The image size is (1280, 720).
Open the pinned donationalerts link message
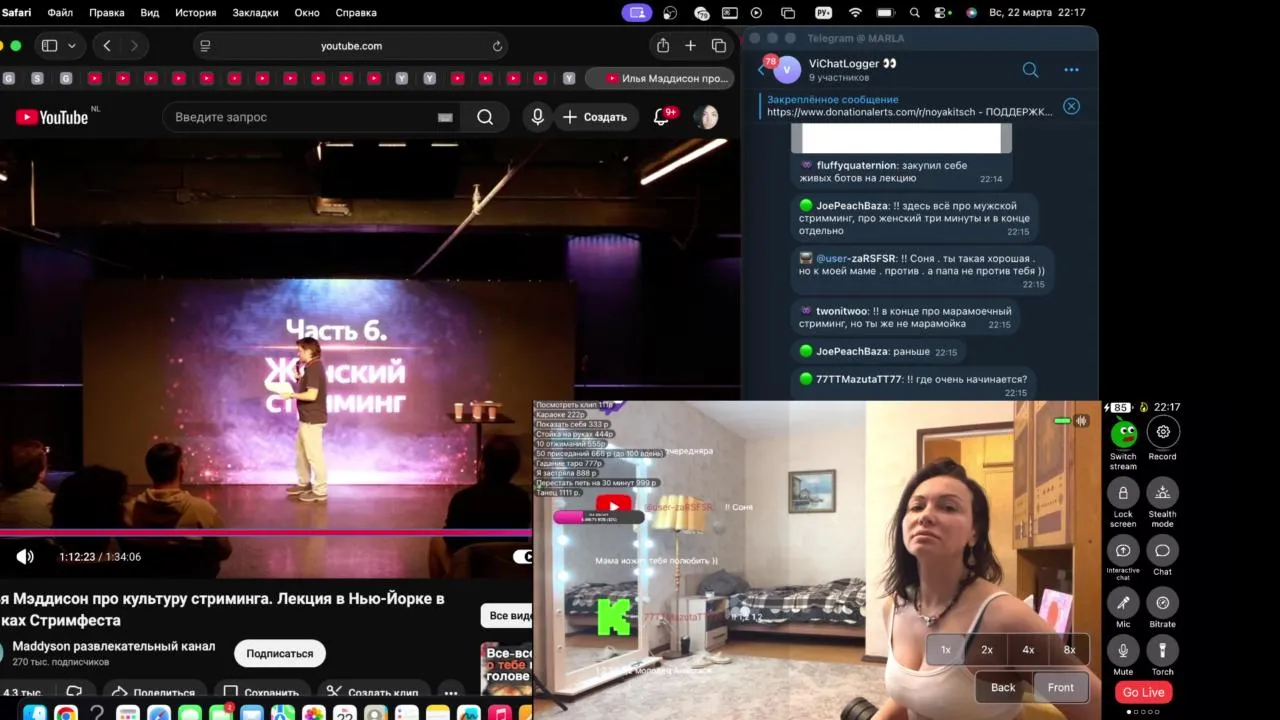(909, 106)
